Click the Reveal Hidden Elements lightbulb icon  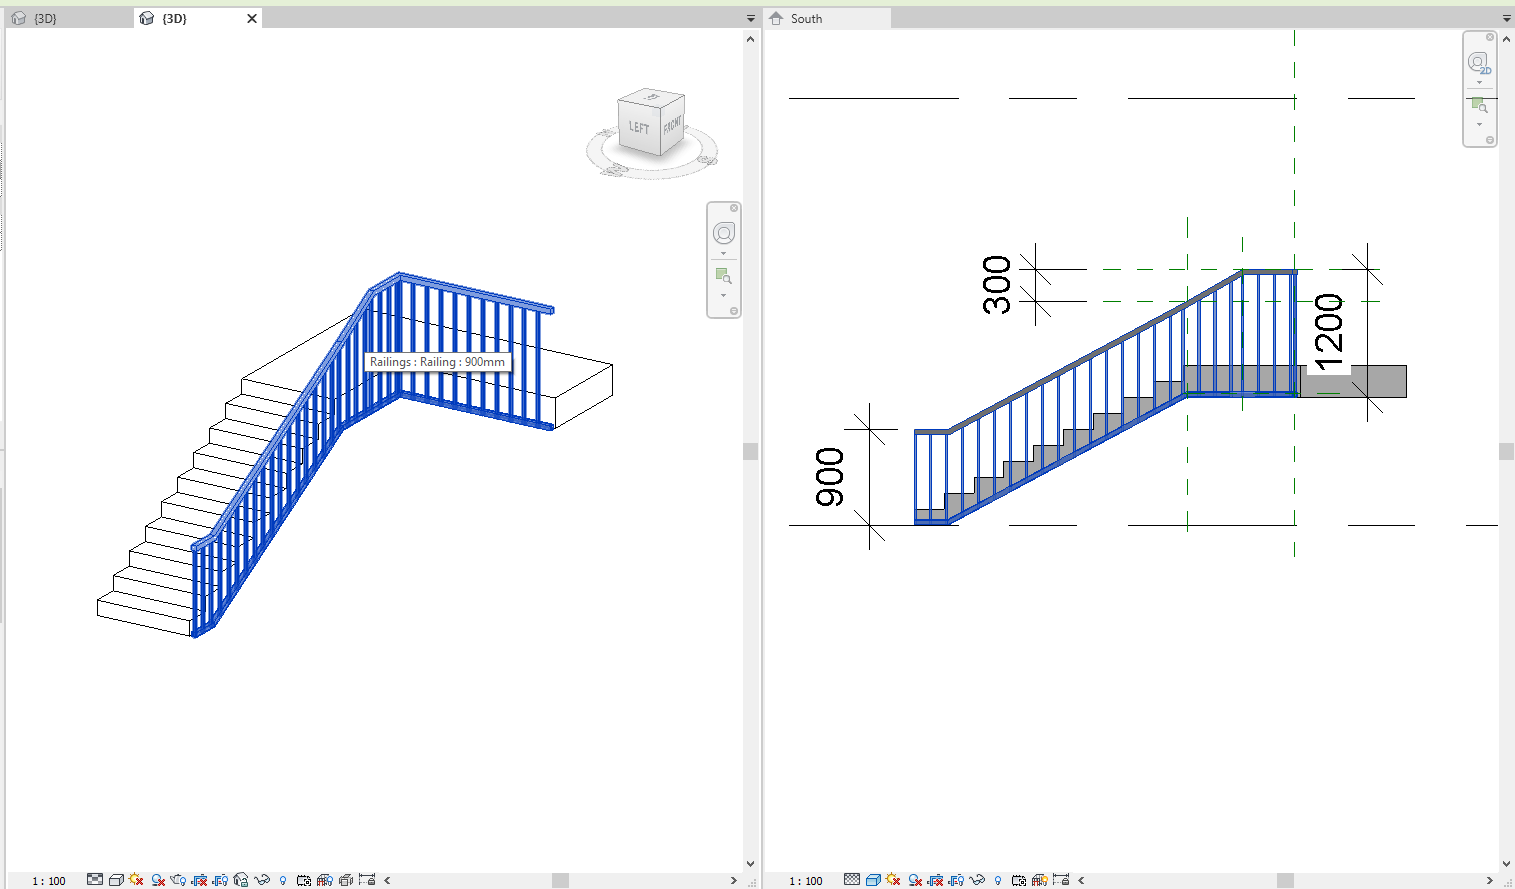(283, 879)
